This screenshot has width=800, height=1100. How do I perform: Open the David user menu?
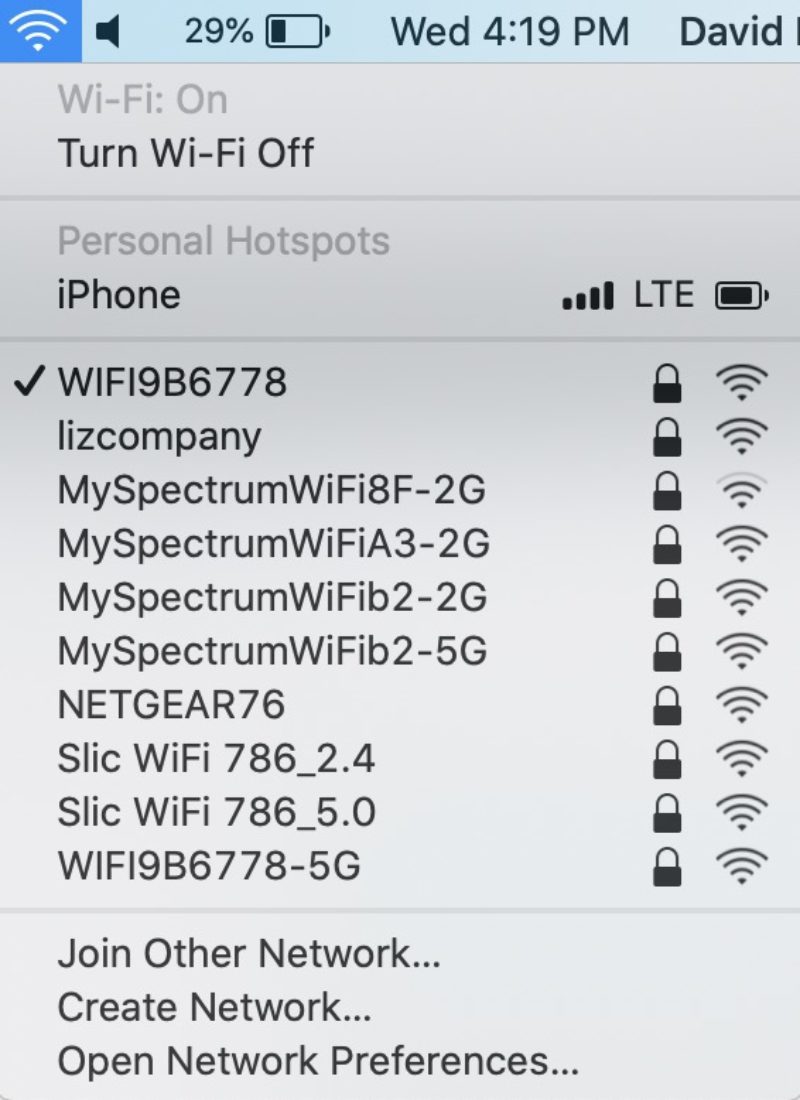(x=739, y=32)
